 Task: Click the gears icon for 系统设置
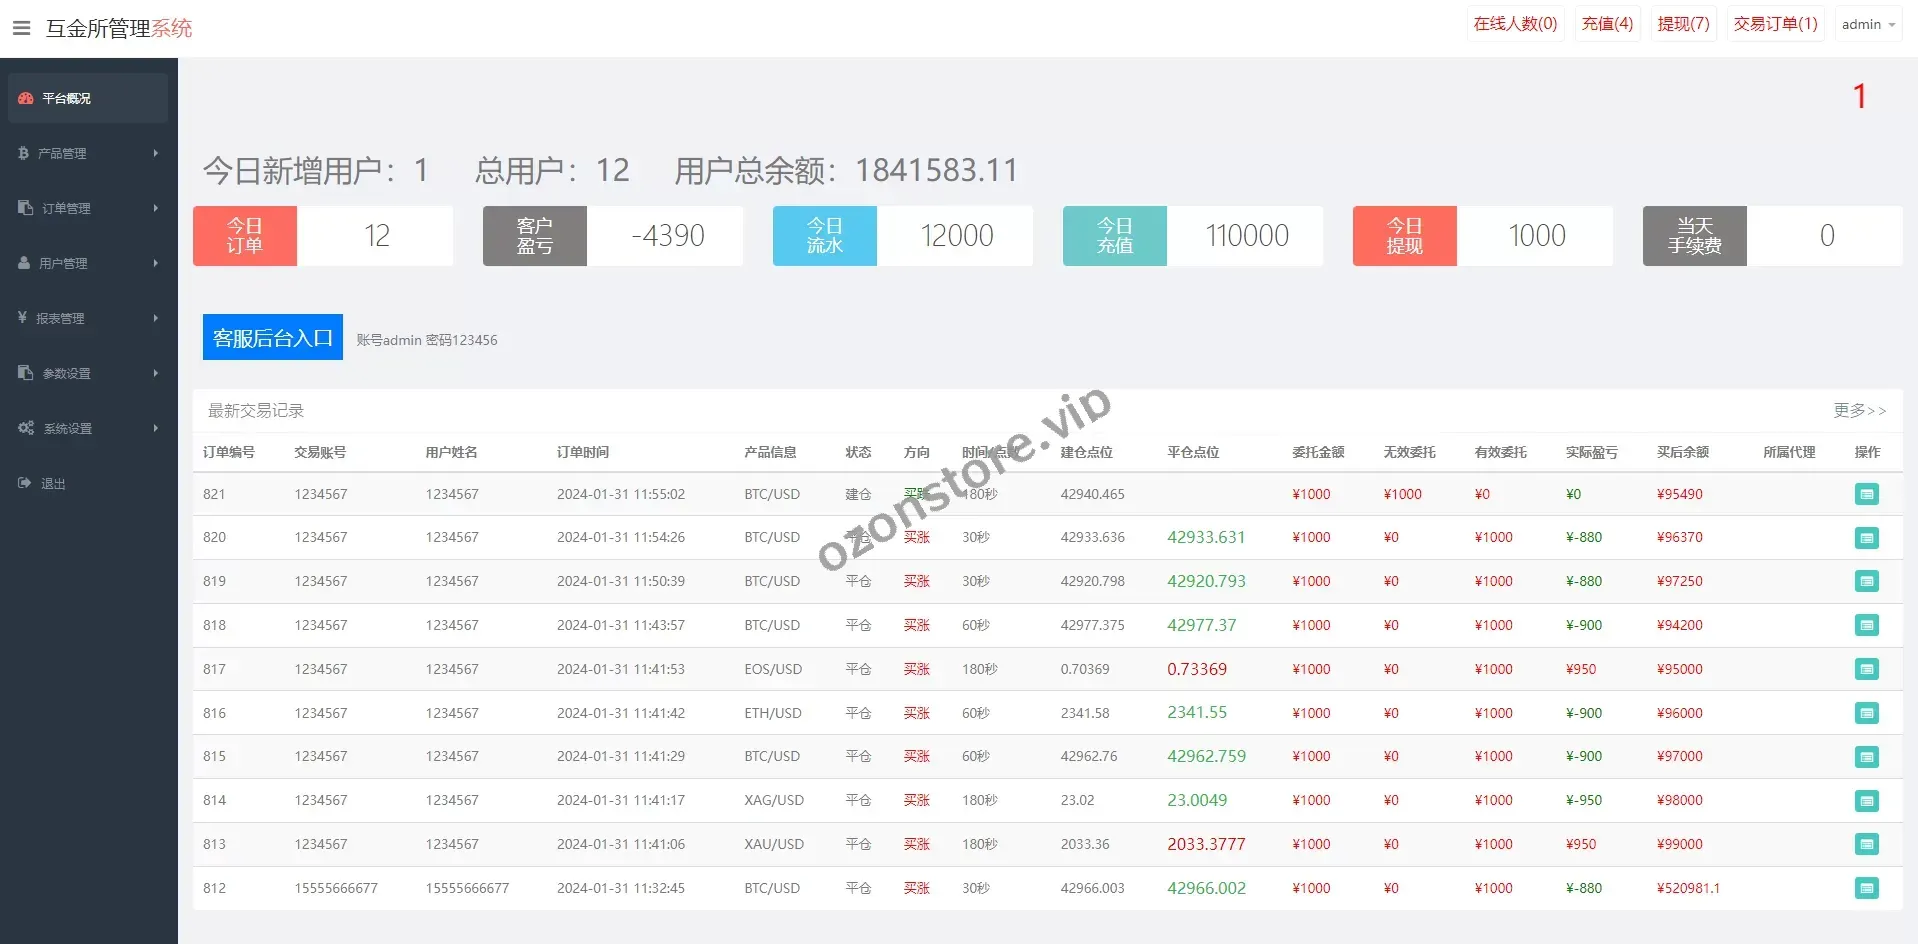click(x=26, y=428)
